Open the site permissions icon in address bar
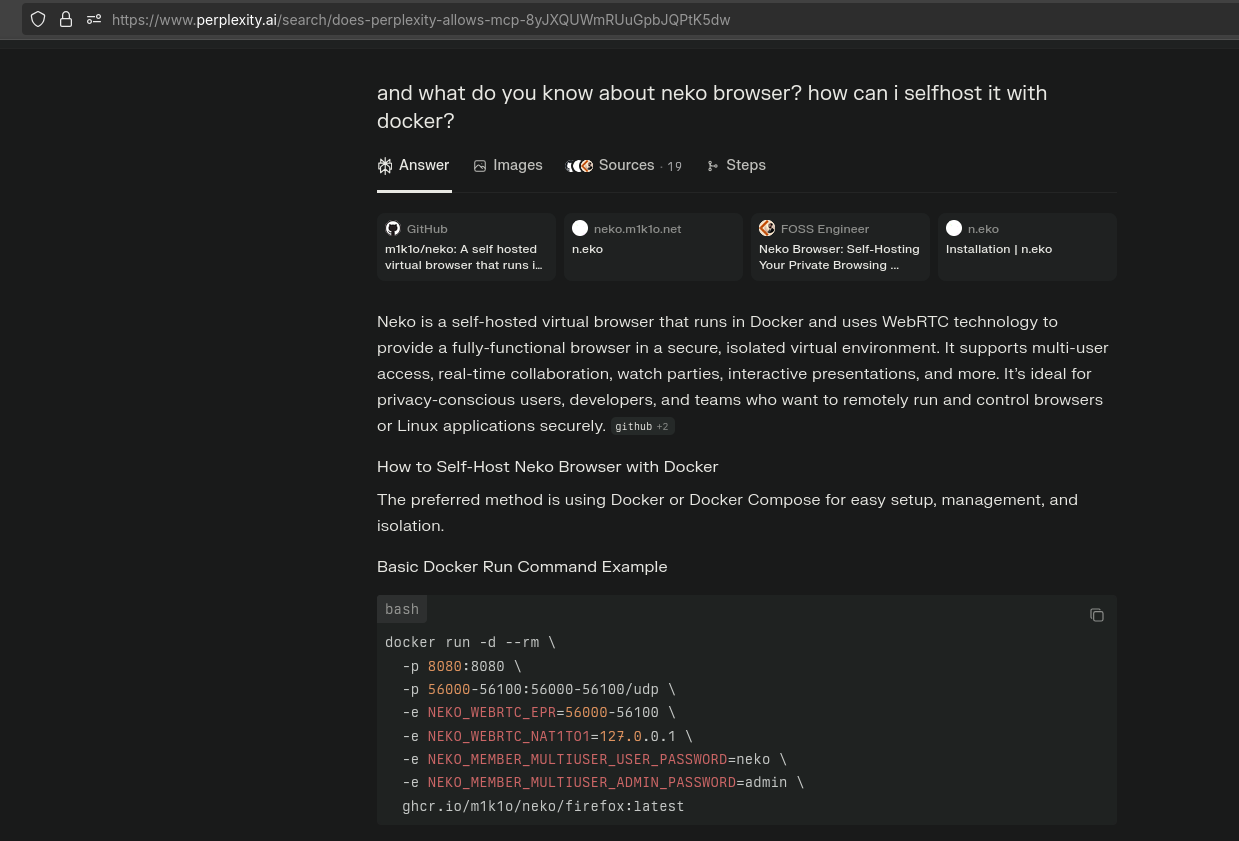The width and height of the screenshot is (1239, 841). [x=94, y=19]
